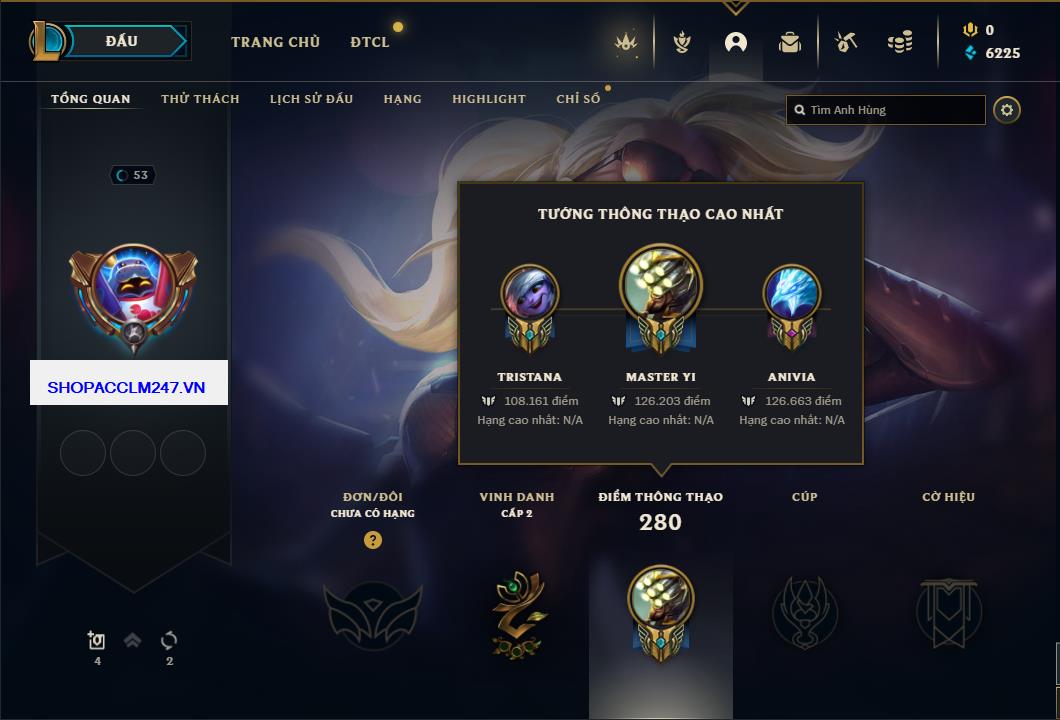Expand the top center dropdown chevron
The width and height of the screenshot is (1060, 720).
(x=735, y=8)
